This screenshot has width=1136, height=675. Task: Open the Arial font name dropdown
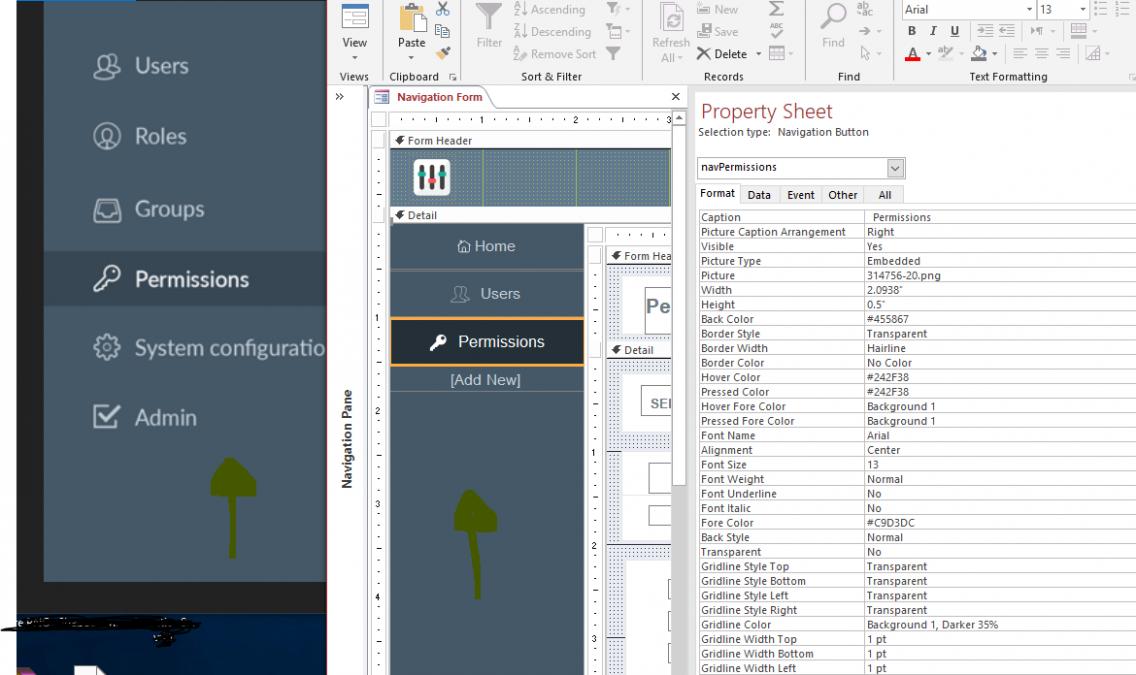click(x=1029, y=9)
